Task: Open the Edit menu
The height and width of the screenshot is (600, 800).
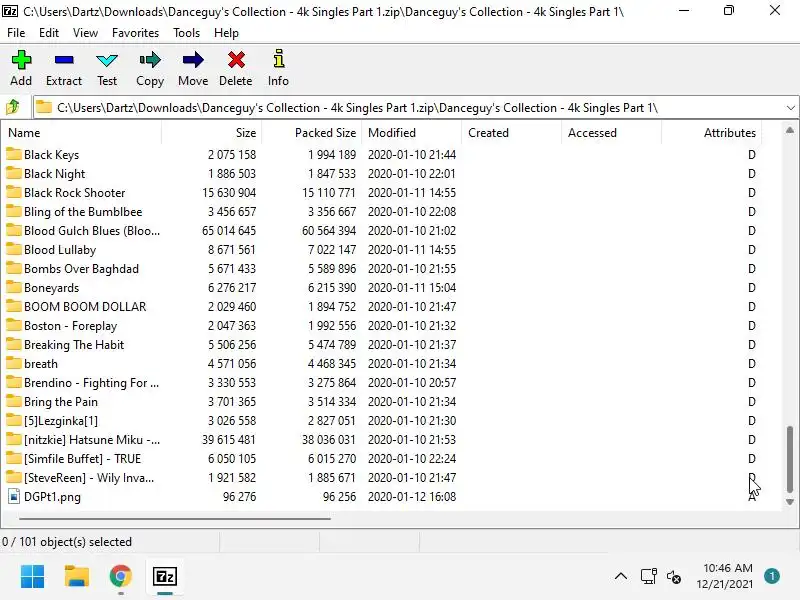Action: [x=48, y=33]
